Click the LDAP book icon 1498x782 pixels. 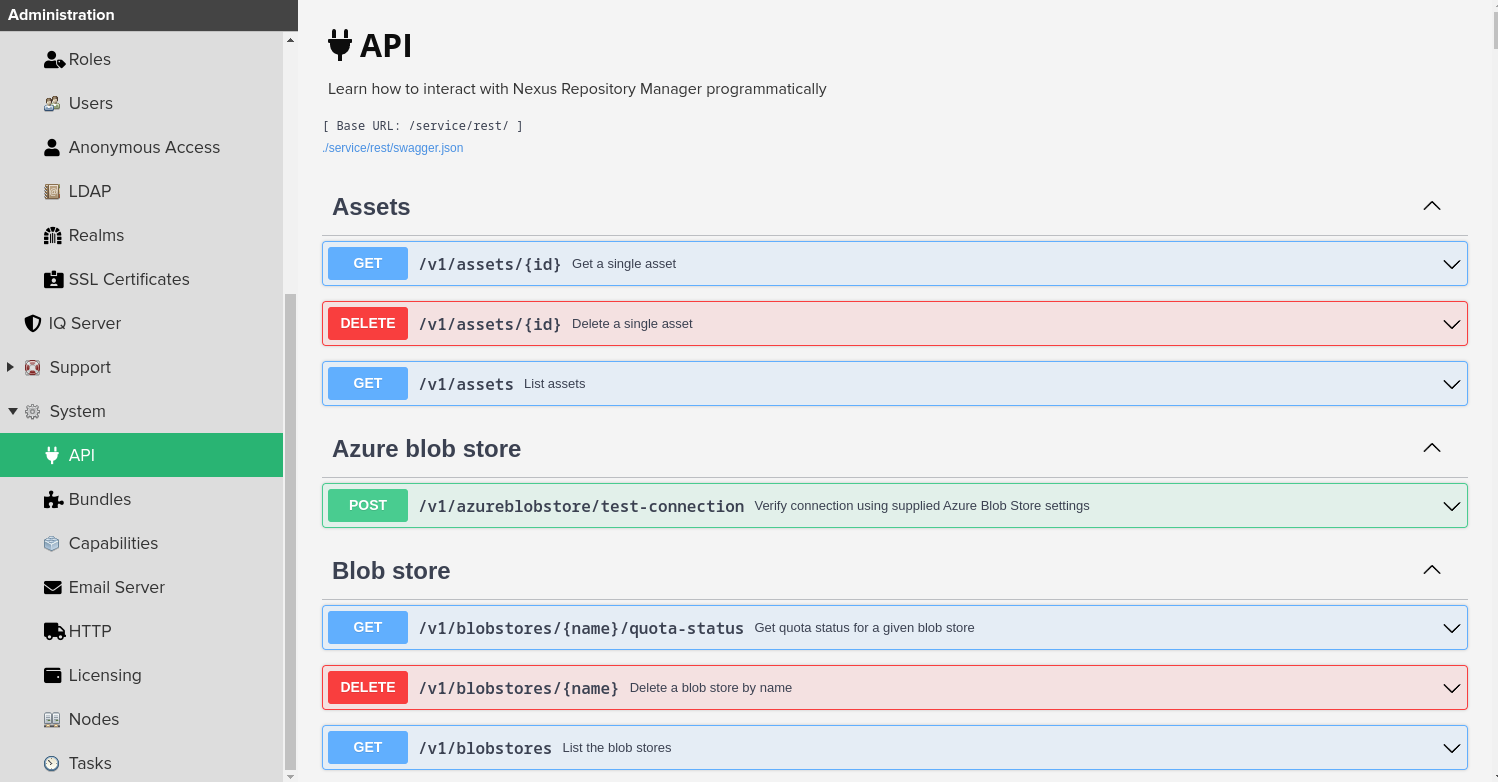click(52, 192)
